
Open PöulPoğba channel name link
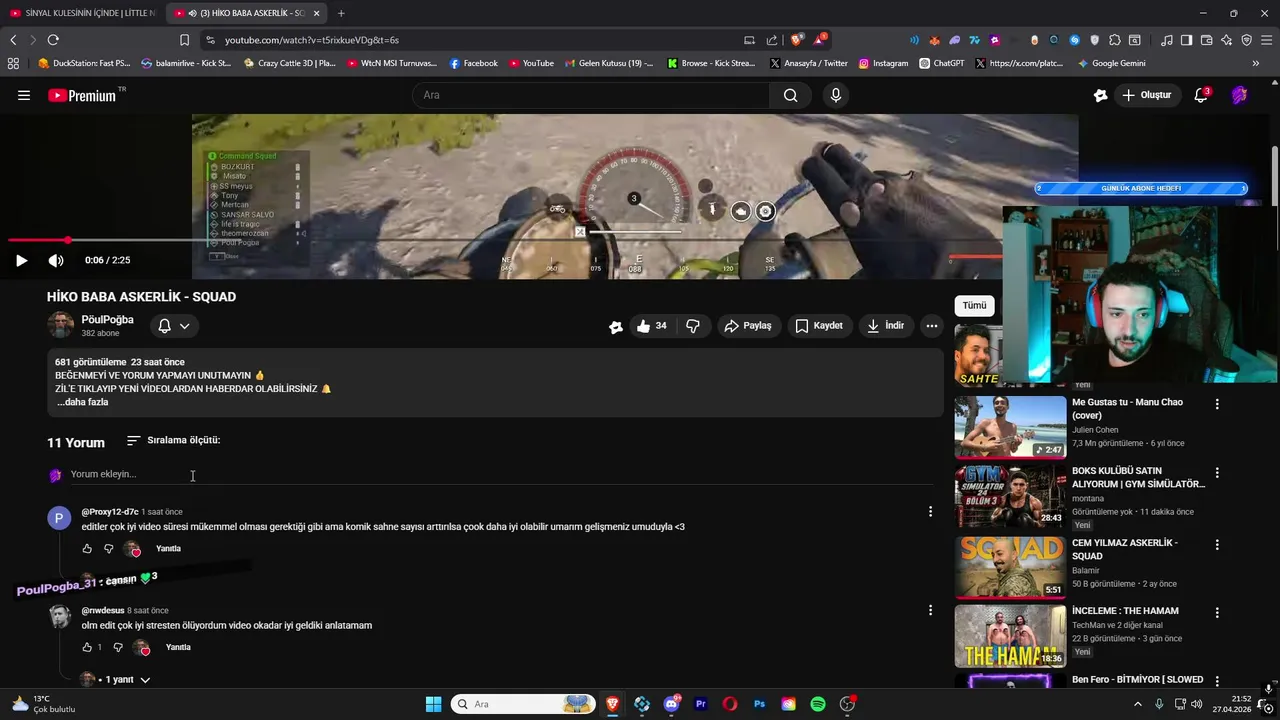click(107, 320)
